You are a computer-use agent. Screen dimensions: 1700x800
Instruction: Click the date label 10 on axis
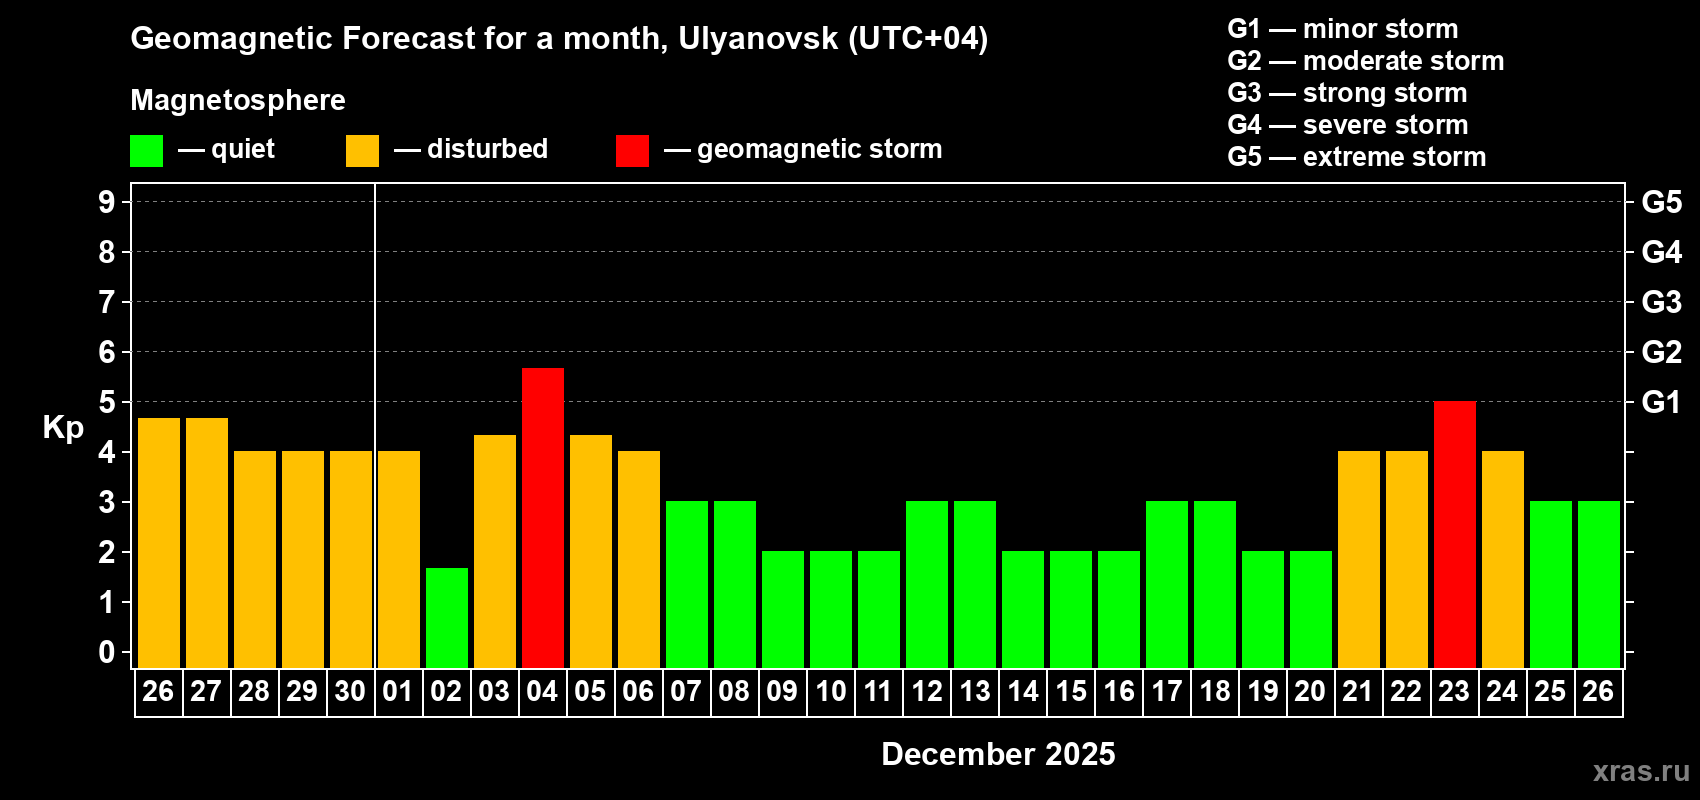coord(830,691)
